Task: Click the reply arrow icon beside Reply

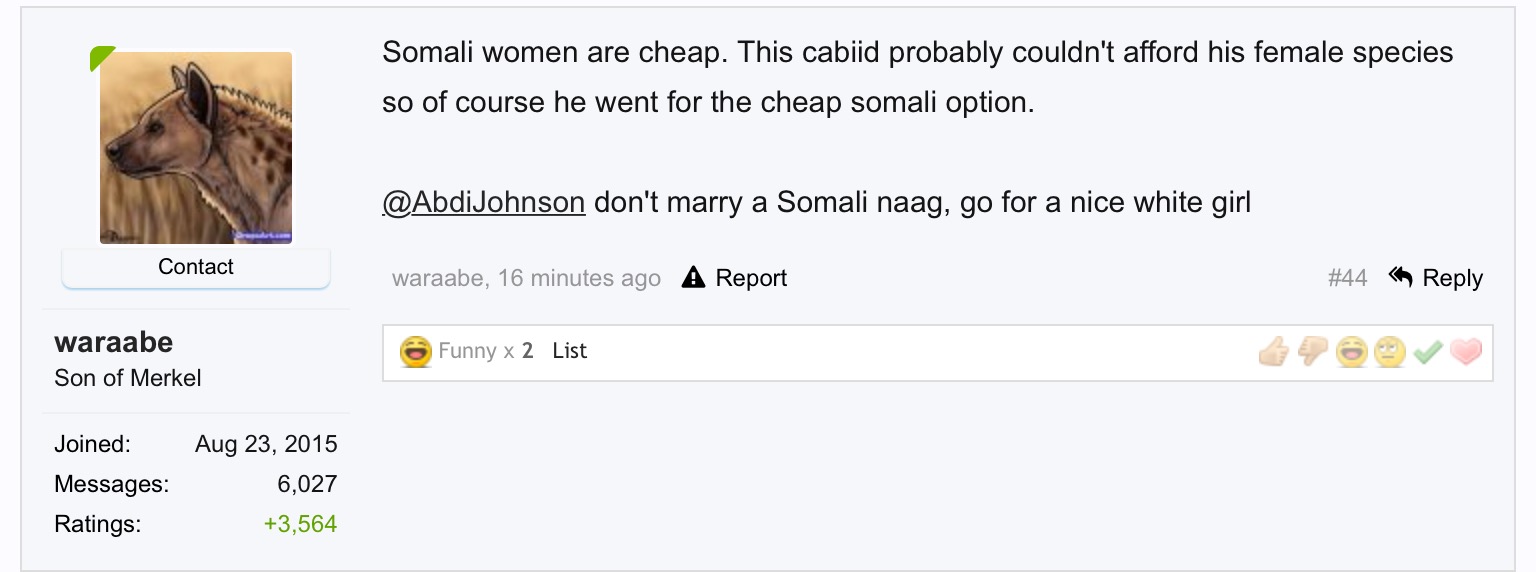Action: coord(1401,277)
